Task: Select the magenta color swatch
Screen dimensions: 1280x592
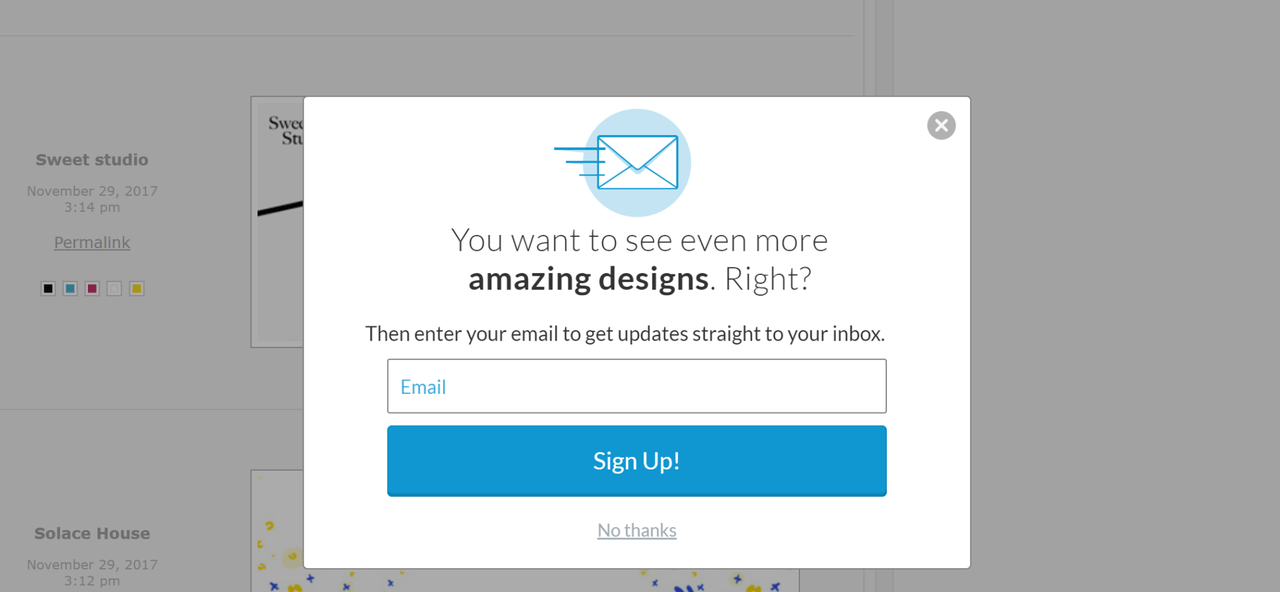Action: (92, 288)
